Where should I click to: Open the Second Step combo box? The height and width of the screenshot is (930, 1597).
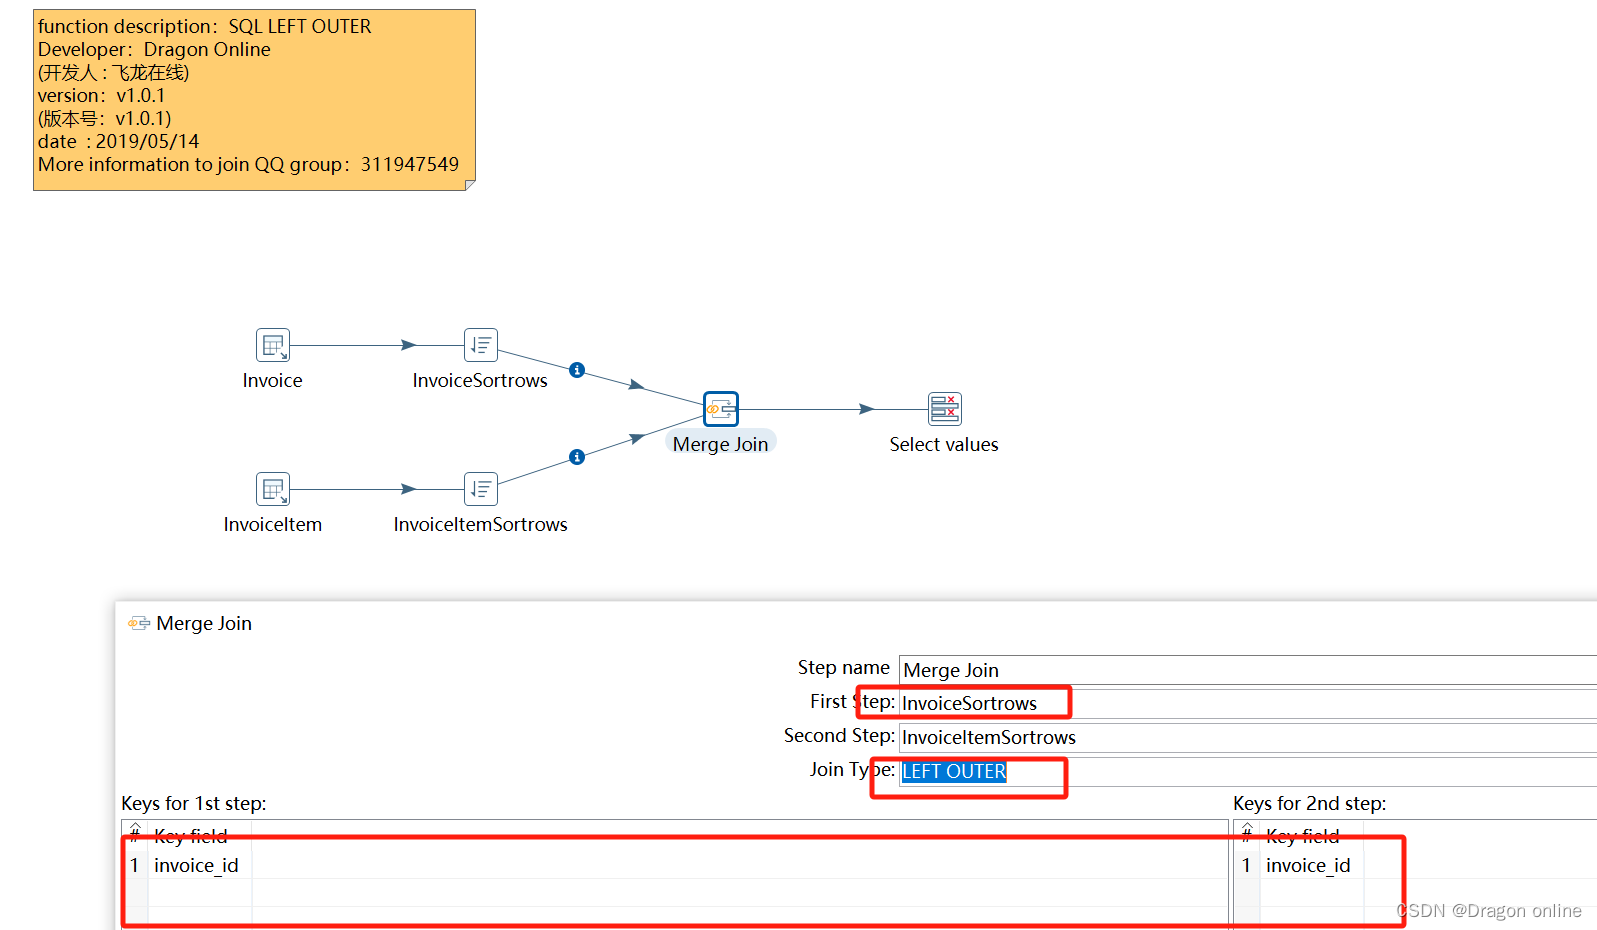click(x=1247, y=737)
